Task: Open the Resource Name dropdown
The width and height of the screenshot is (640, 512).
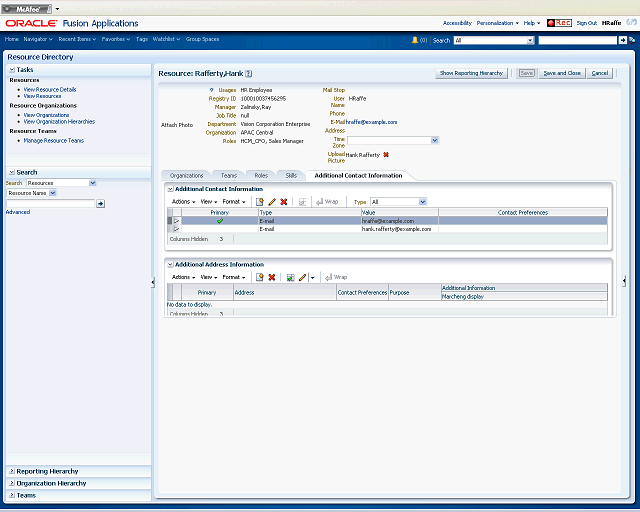Action: coord(53,193)
